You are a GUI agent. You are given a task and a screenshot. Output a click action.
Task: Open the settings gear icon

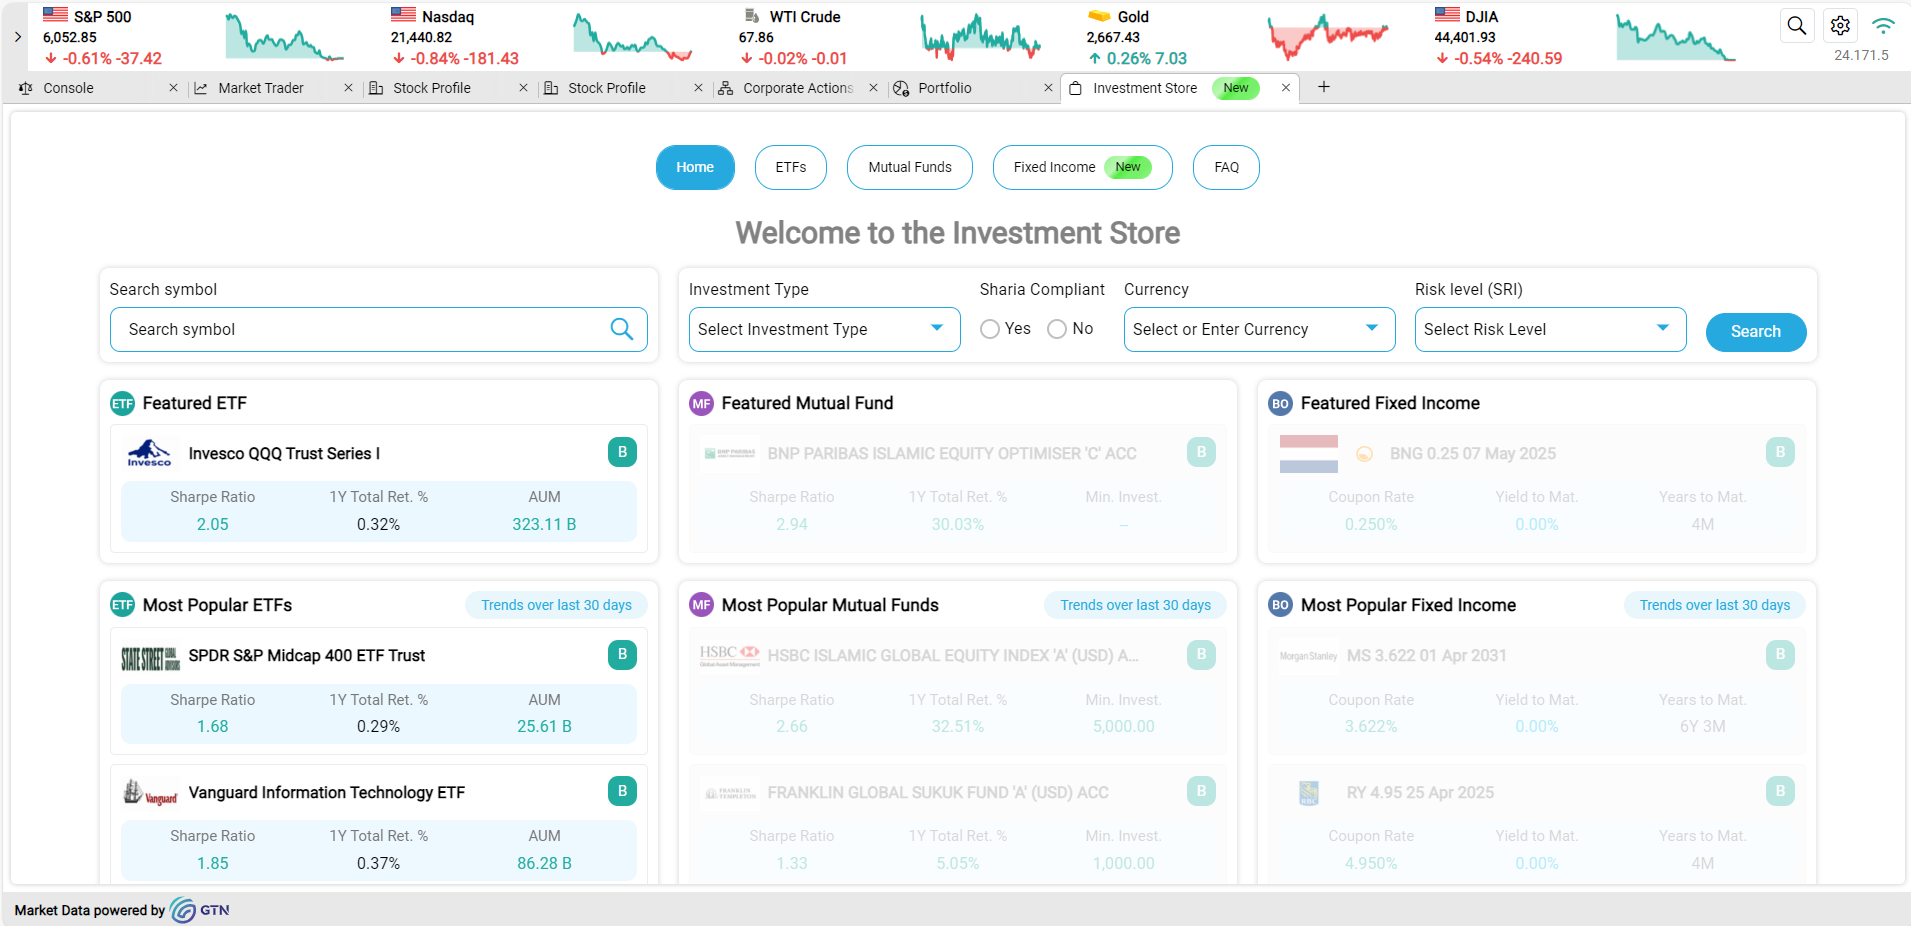1840,26
